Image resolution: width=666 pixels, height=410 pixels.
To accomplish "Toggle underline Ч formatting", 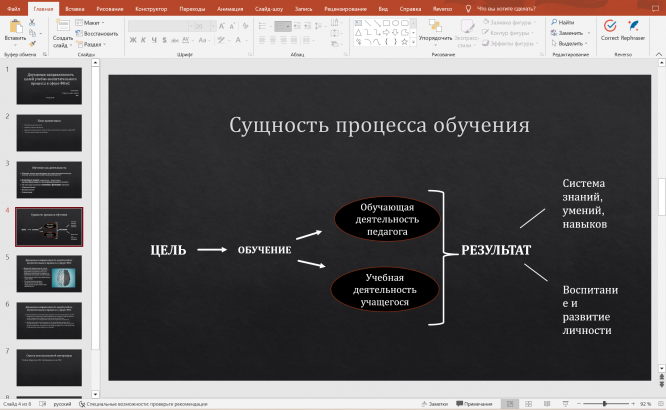I will click(154, 40).
